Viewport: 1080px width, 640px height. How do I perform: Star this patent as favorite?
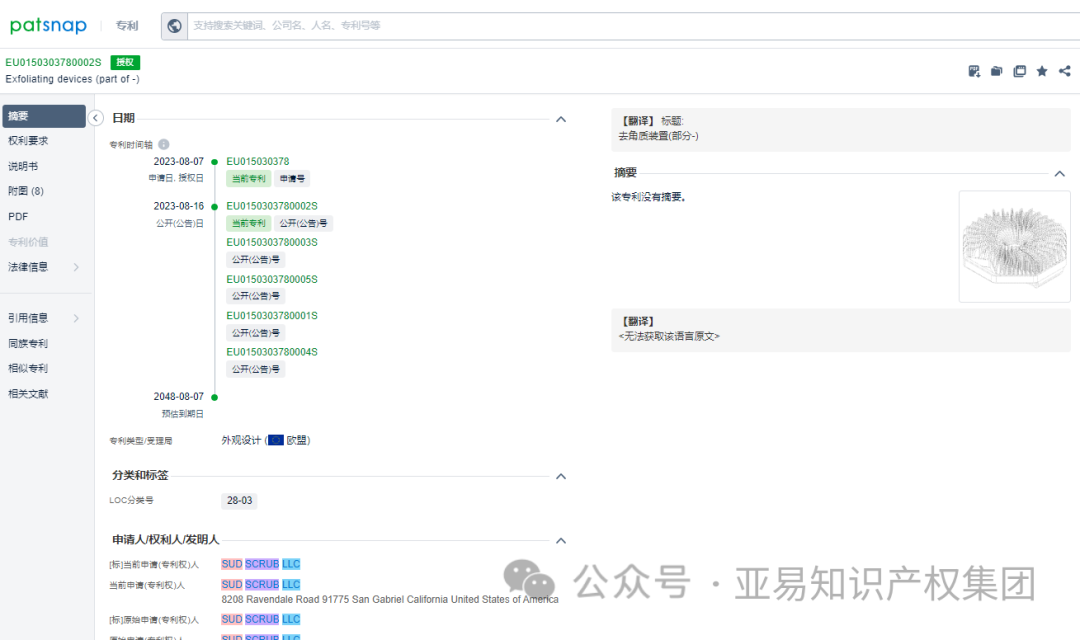[x=1042, y=71]
